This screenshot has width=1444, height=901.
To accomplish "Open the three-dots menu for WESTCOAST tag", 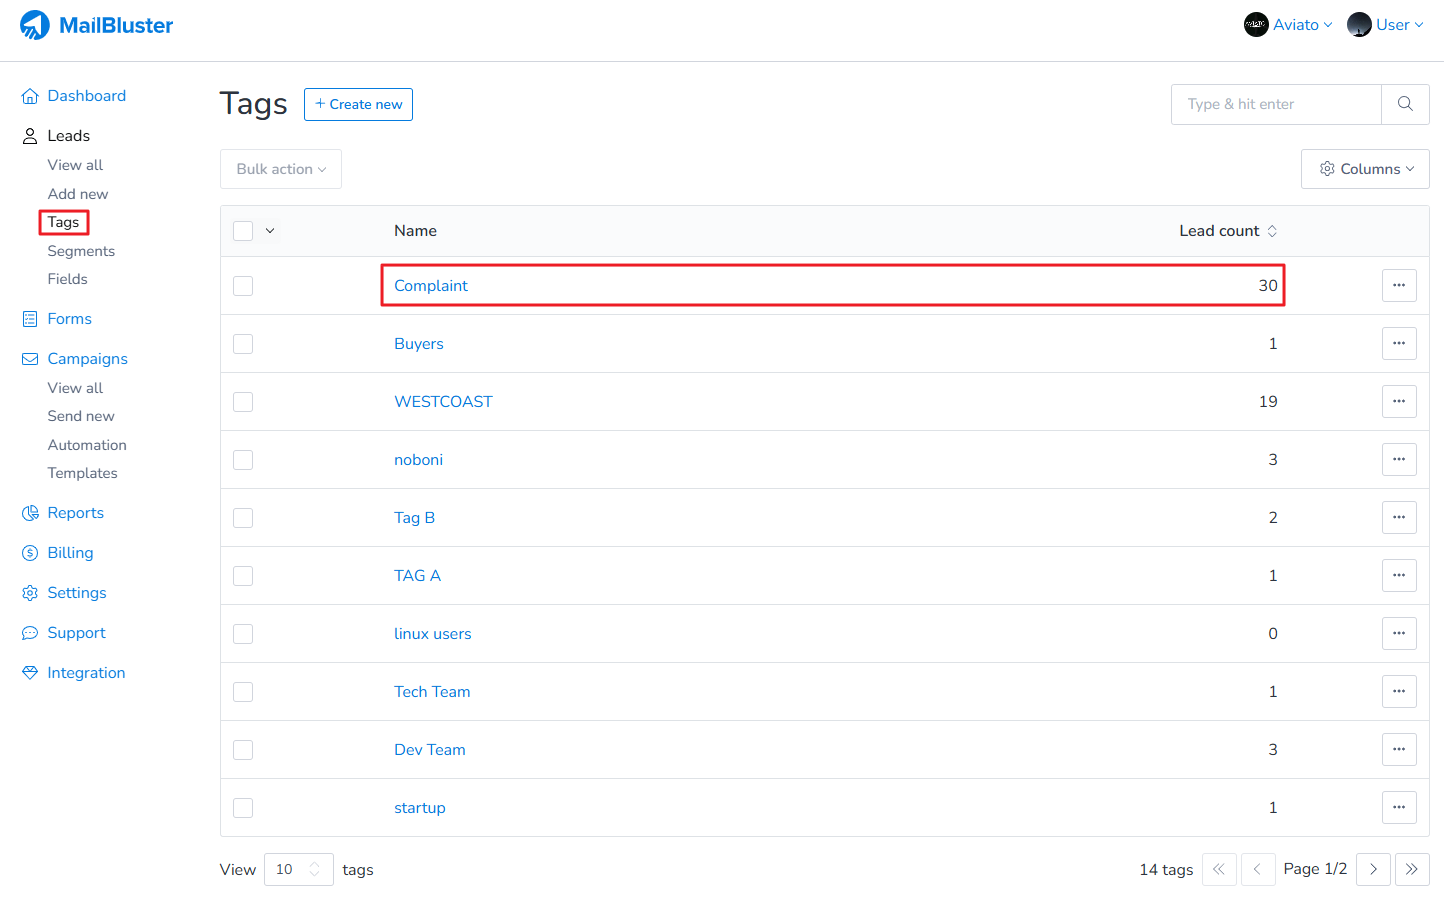I will point(1399,402).
